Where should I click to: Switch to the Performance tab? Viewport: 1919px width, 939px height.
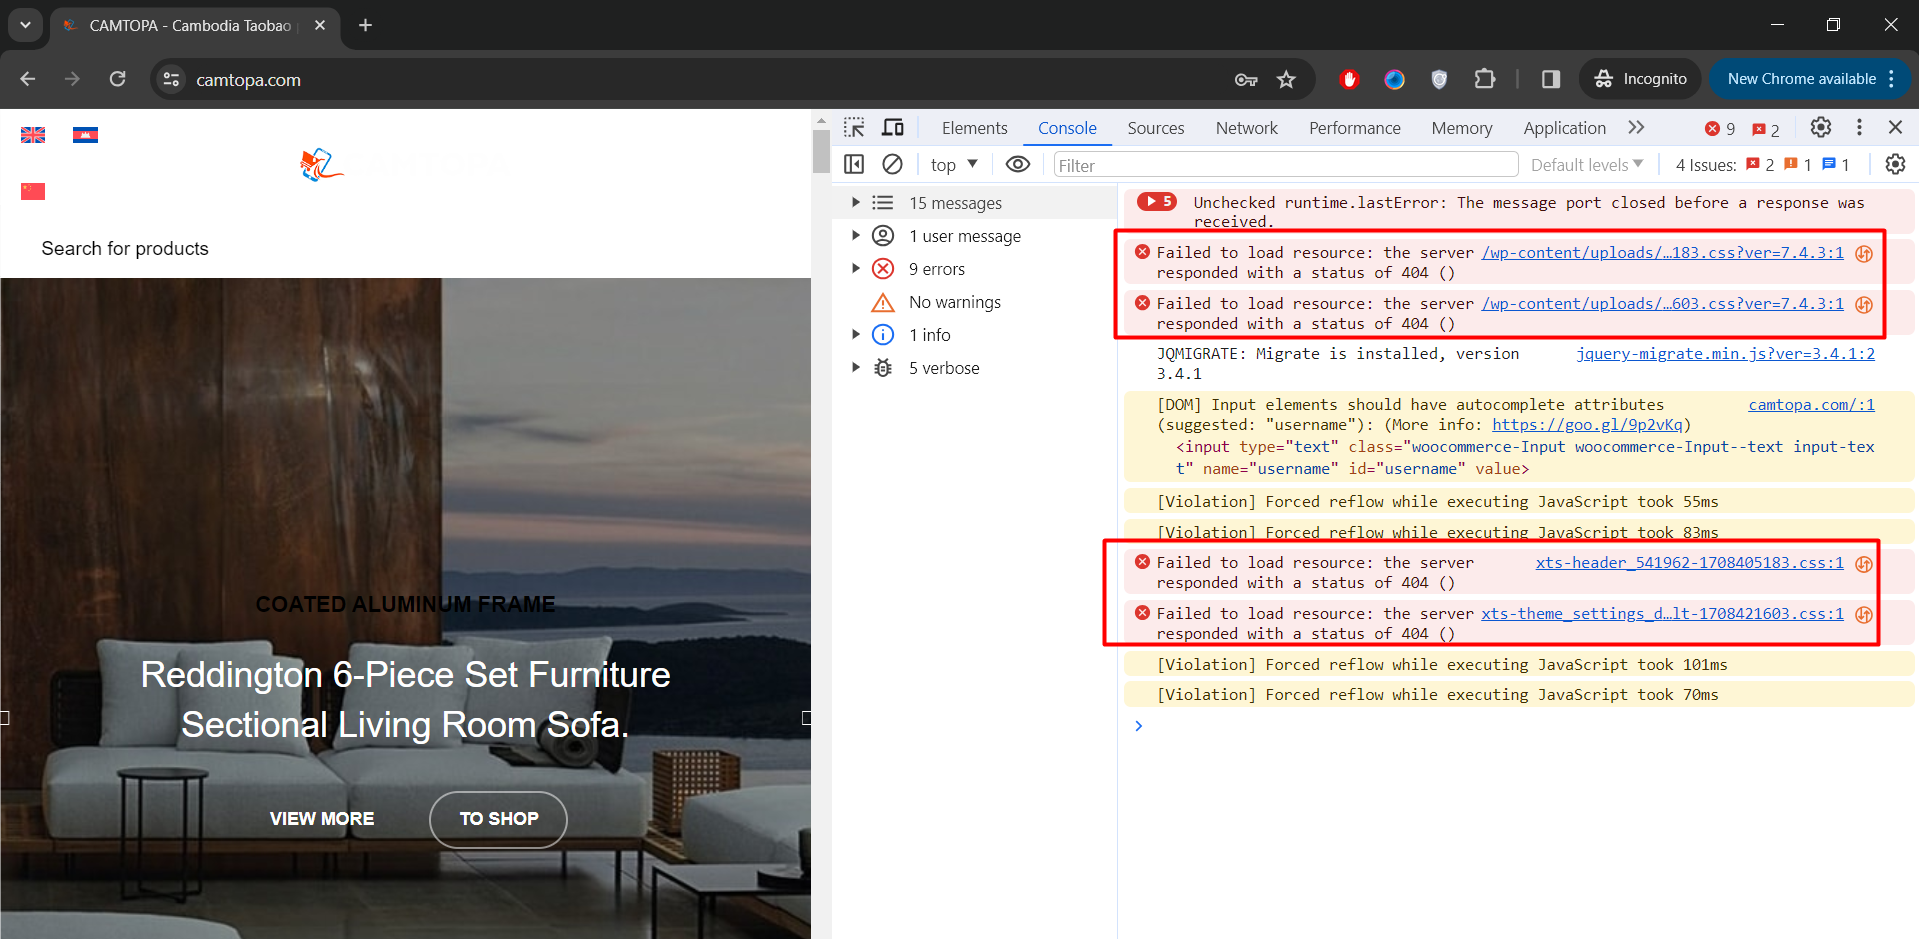coord(1354,128)
